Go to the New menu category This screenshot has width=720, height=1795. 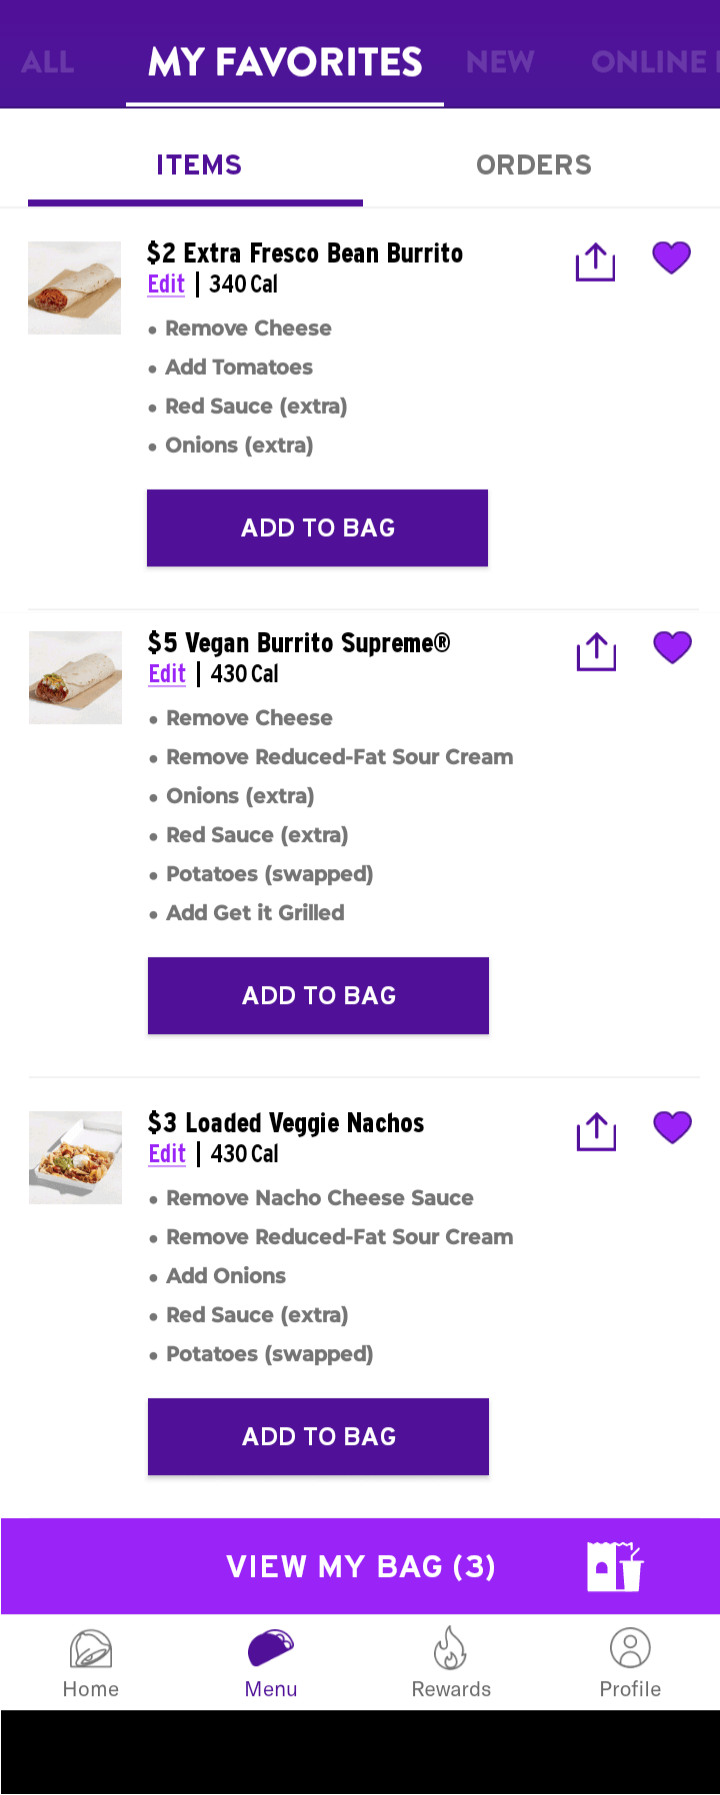(x=500, y=62)
